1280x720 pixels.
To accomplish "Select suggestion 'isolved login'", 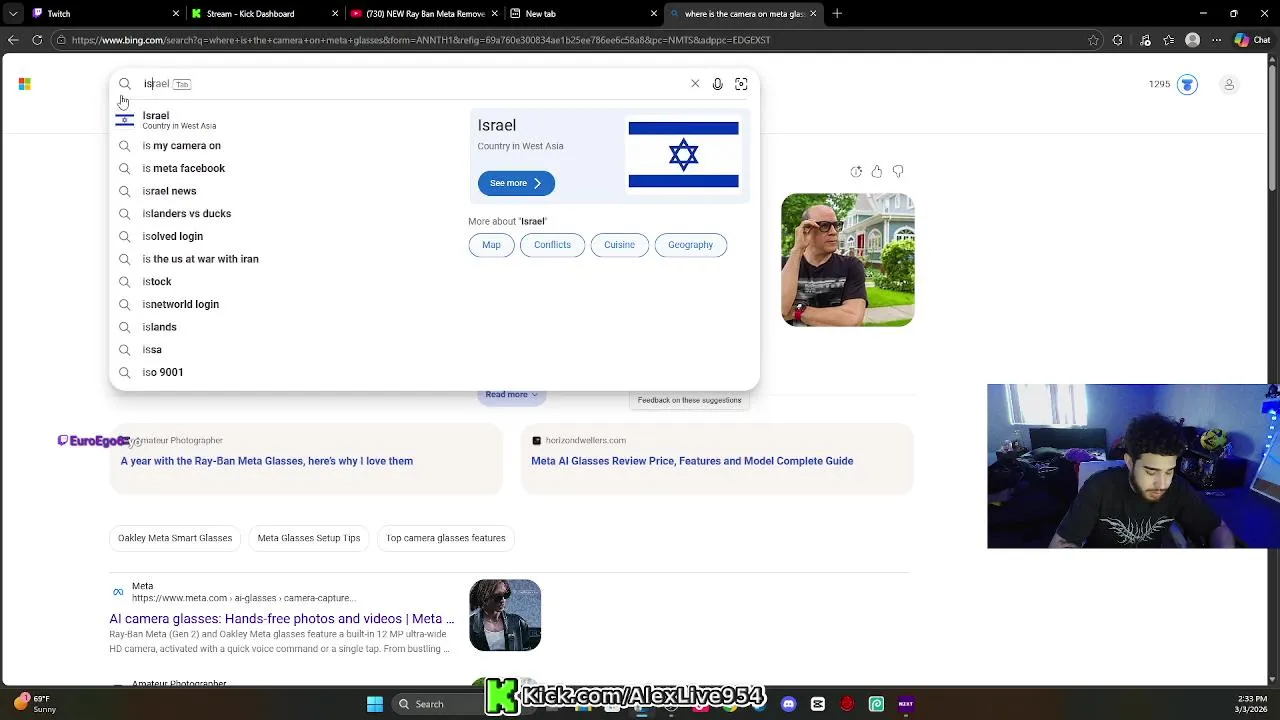I will 285,236.
